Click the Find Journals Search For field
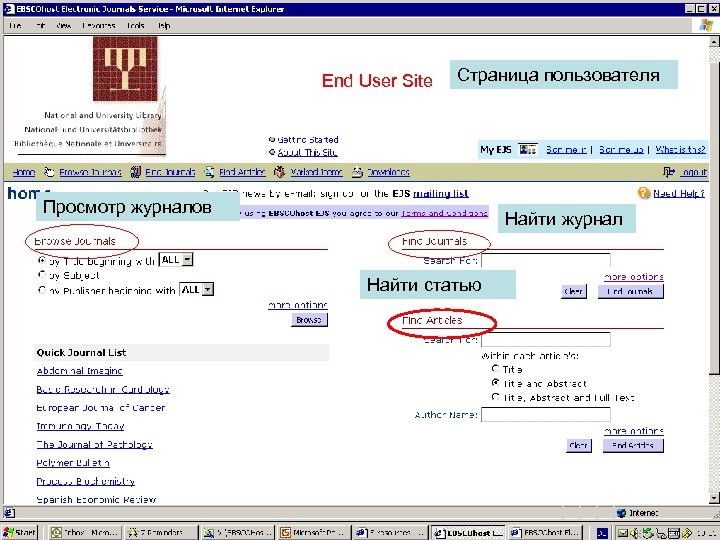This screenshot has height=540, width=720. coord(546,260)
